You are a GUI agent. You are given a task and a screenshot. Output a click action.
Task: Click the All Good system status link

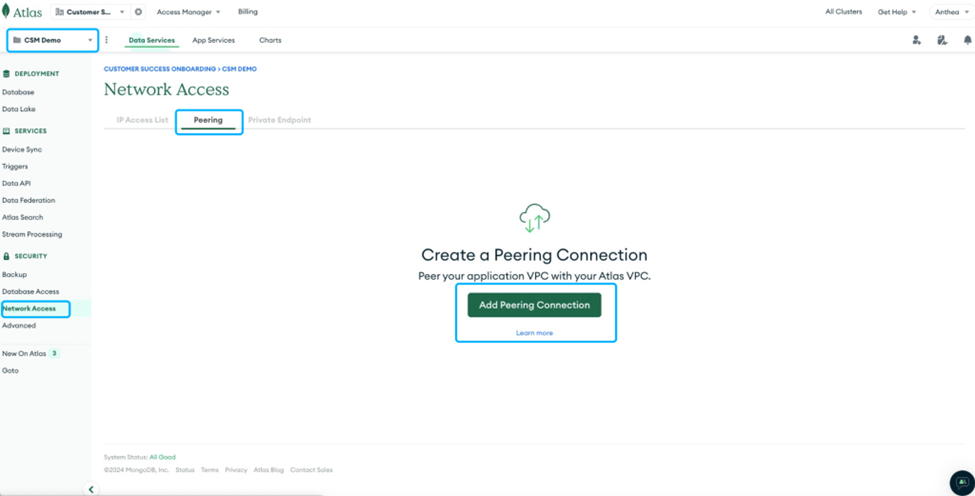coord(162,457)
